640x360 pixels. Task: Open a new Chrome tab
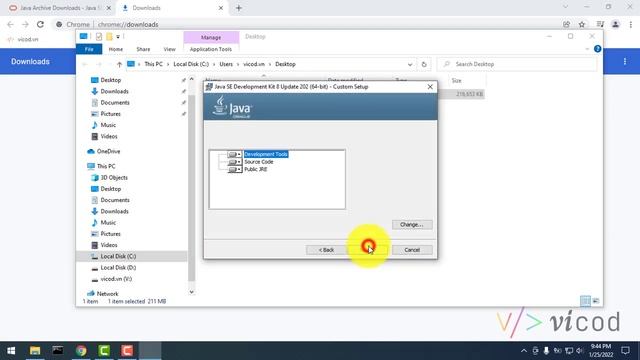[239, 8]
